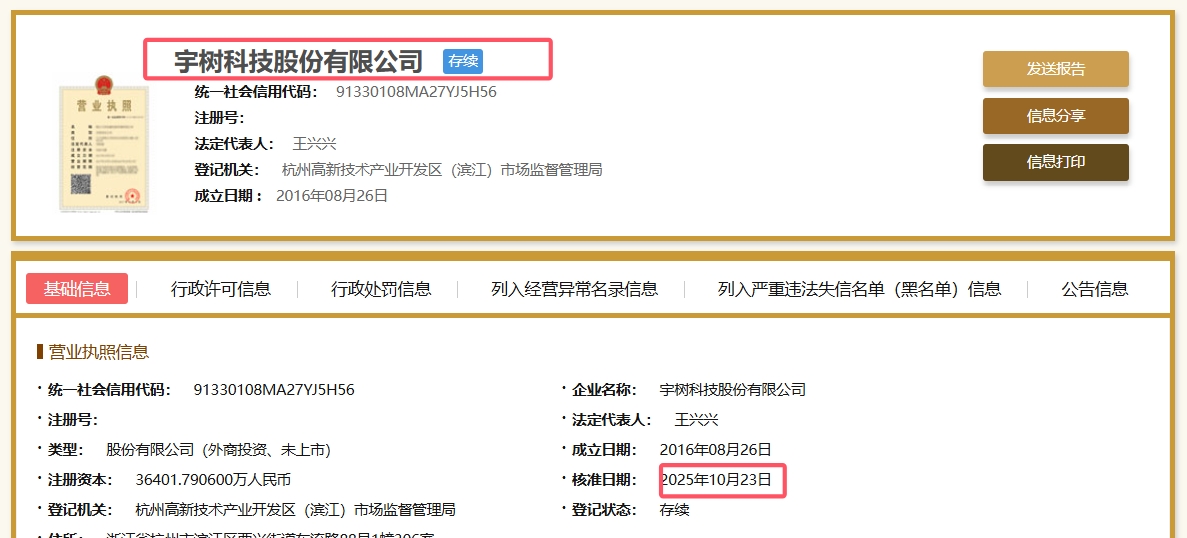Click the 营业执照信息 section heading

(x=98, y=352)
